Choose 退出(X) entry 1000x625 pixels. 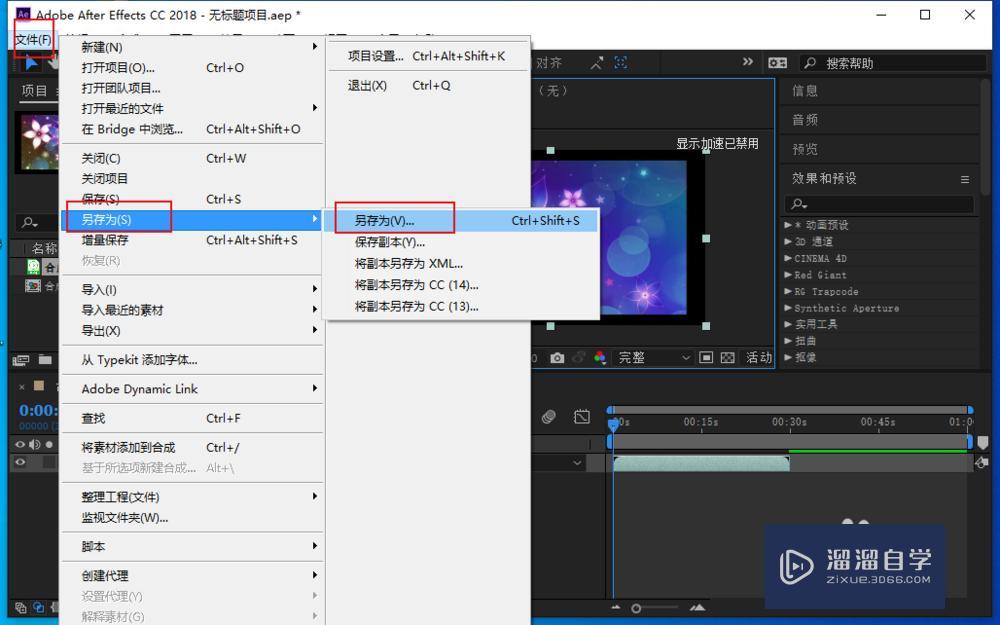coord(427,85)
